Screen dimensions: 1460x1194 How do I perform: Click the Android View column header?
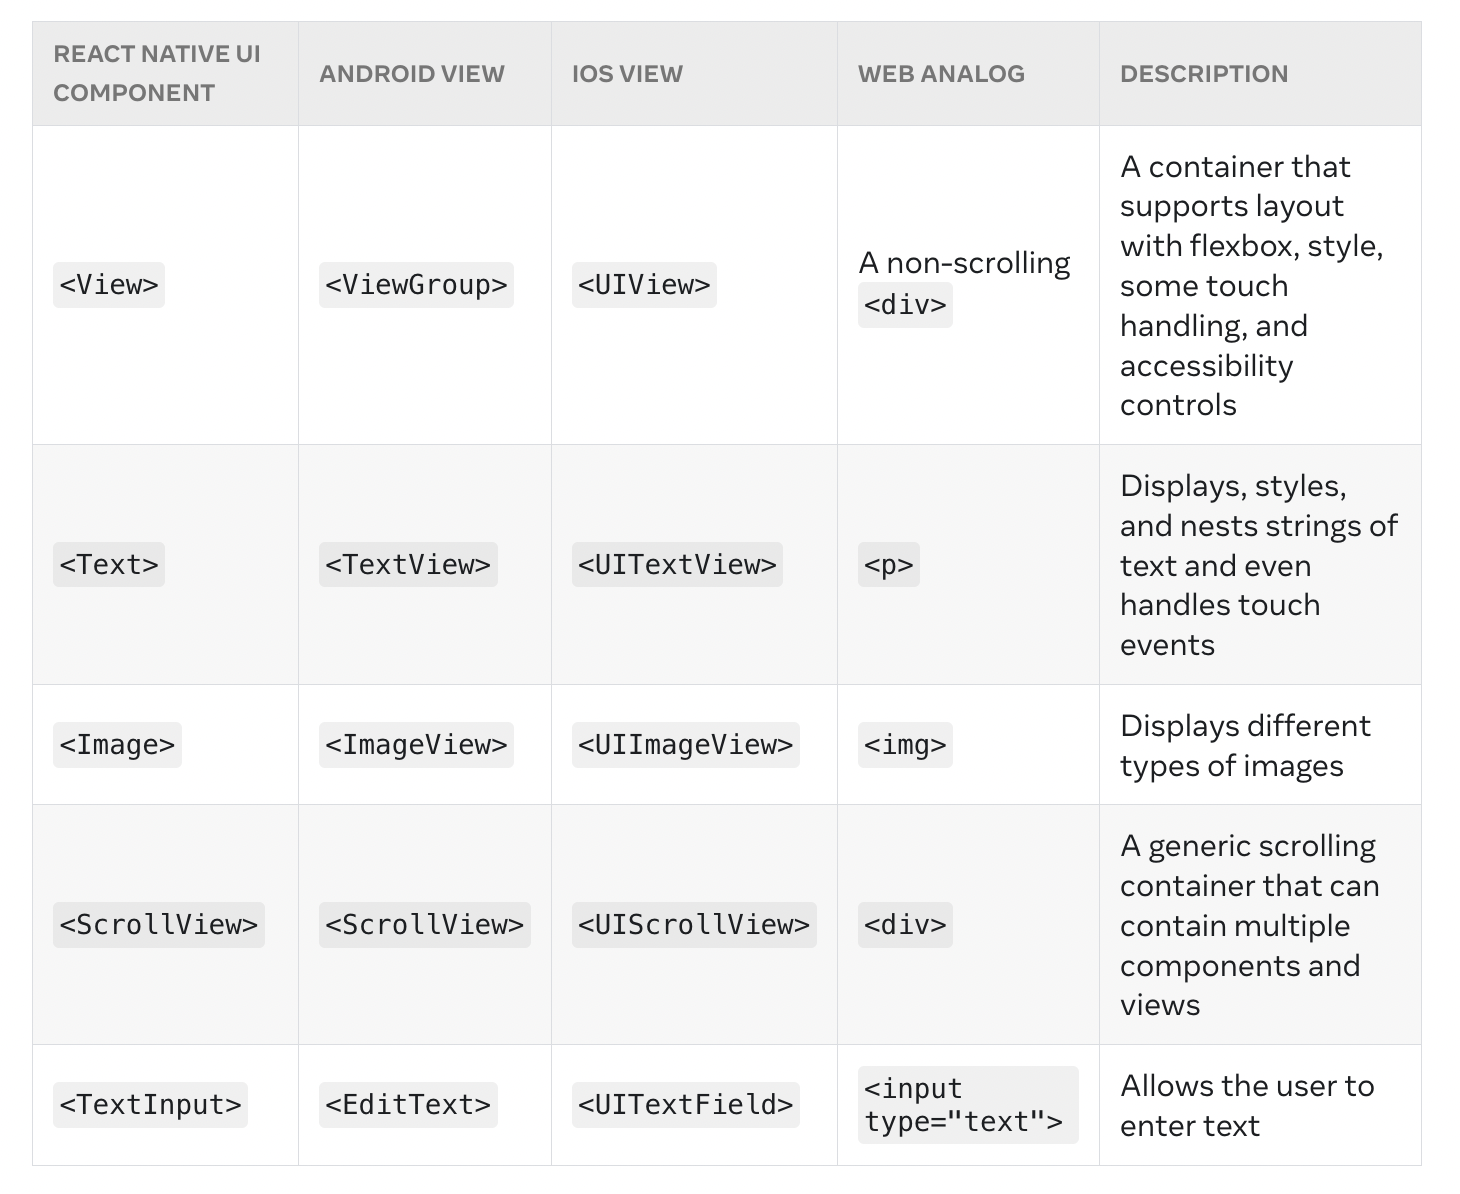tap(411, 74)
